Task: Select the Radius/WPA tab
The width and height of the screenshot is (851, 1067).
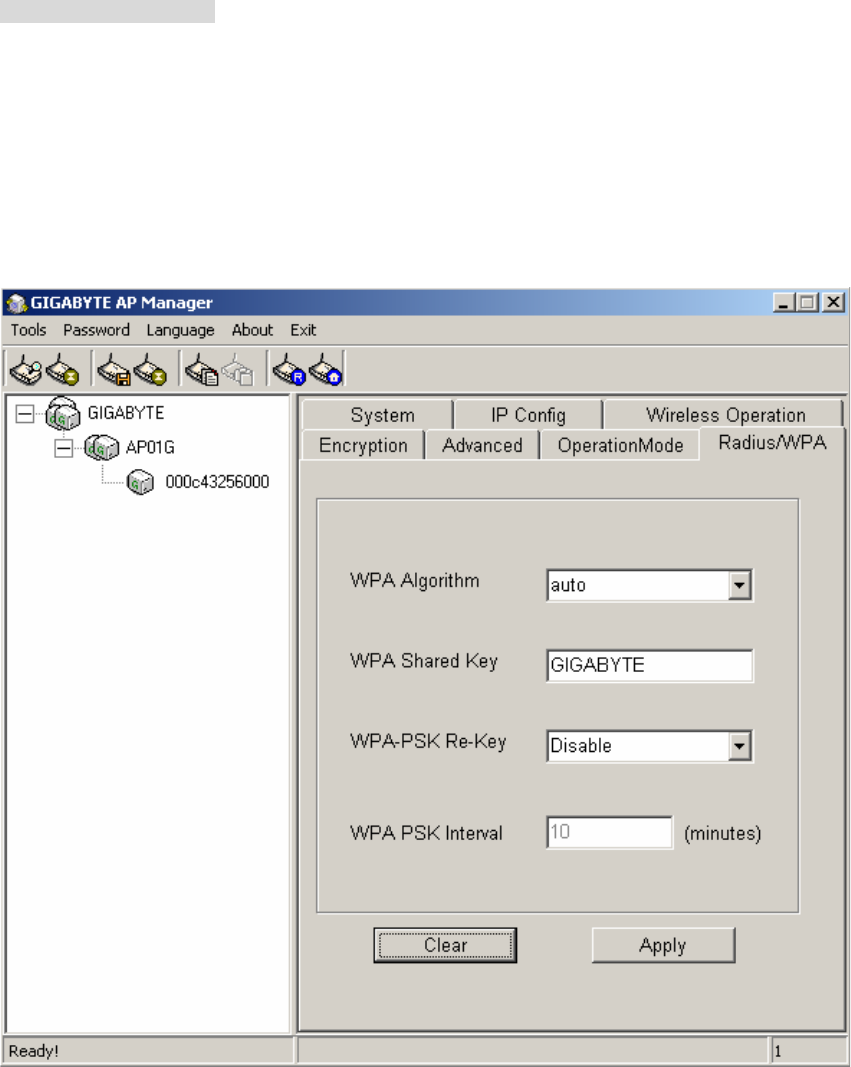Action: click(x=772, y=443)
